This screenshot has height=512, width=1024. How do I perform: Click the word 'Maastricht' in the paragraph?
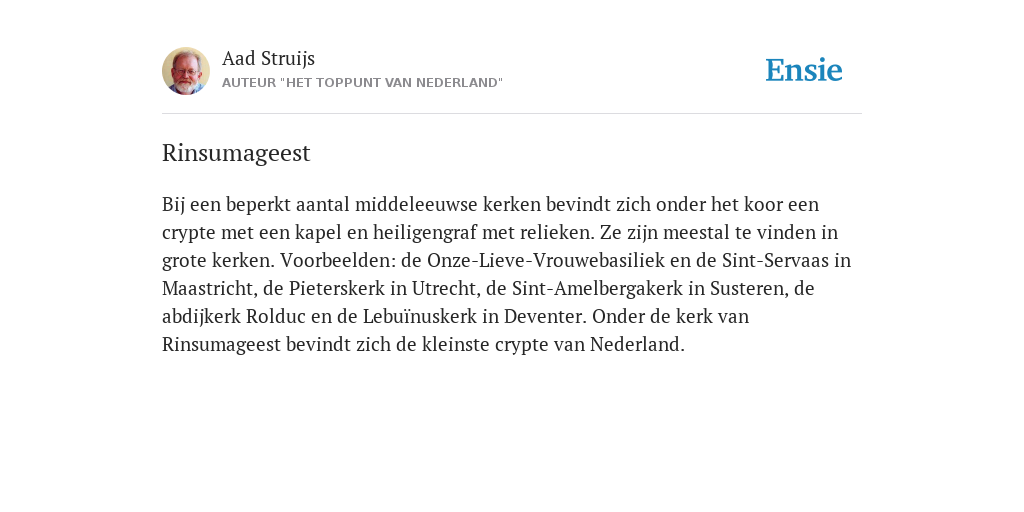click(x=208, y=288)
